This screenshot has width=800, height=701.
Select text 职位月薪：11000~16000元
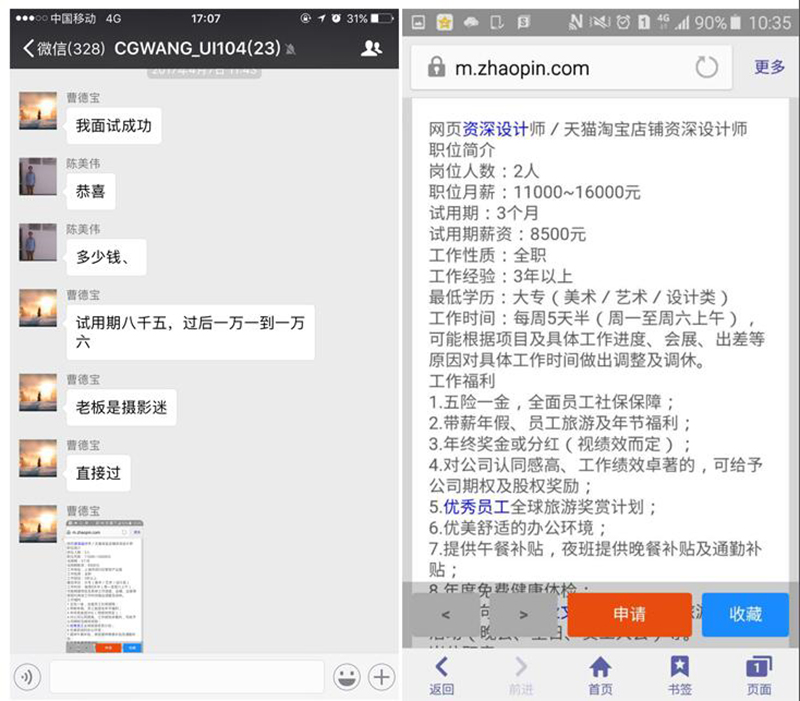tap(534, 192)
